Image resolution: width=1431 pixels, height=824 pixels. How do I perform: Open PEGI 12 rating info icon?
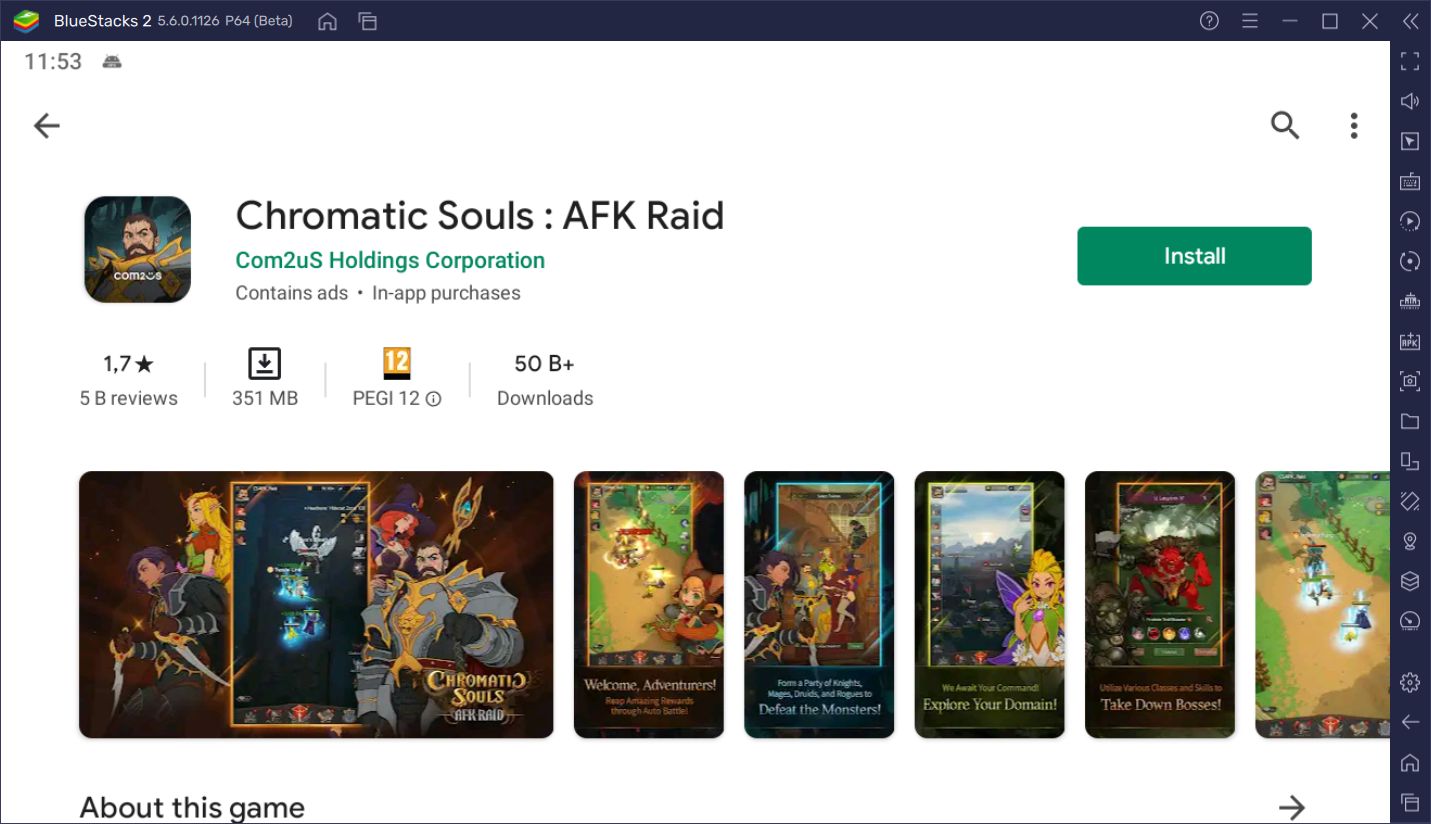[x=433, y=399]
